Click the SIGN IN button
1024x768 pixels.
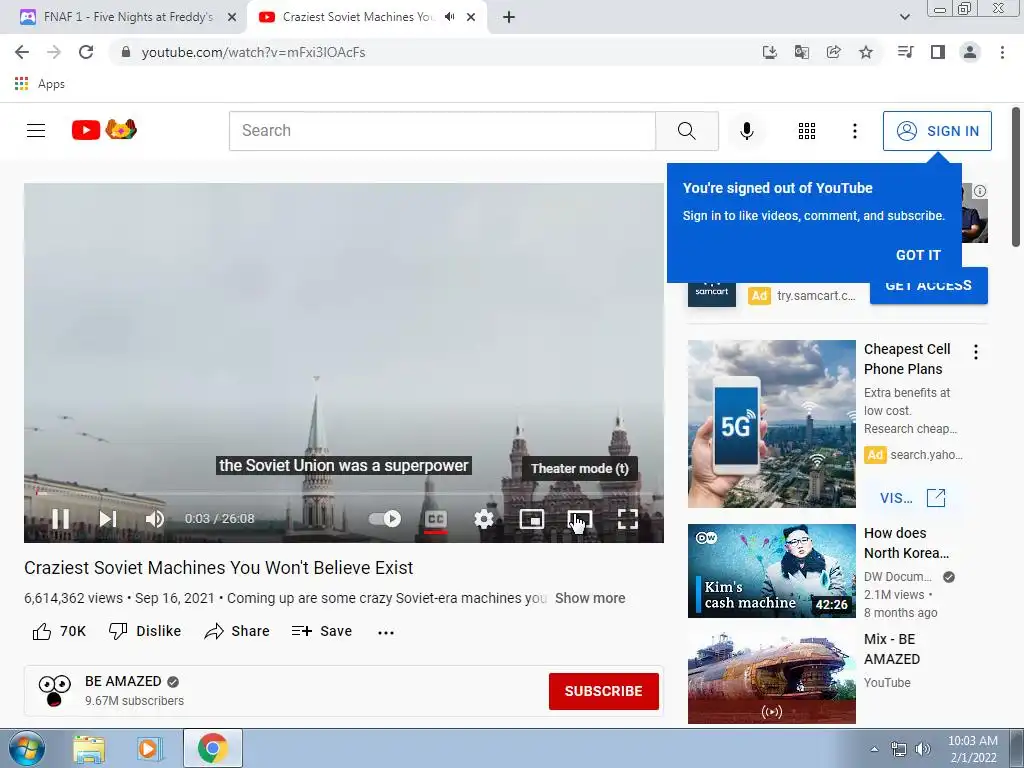937,131
